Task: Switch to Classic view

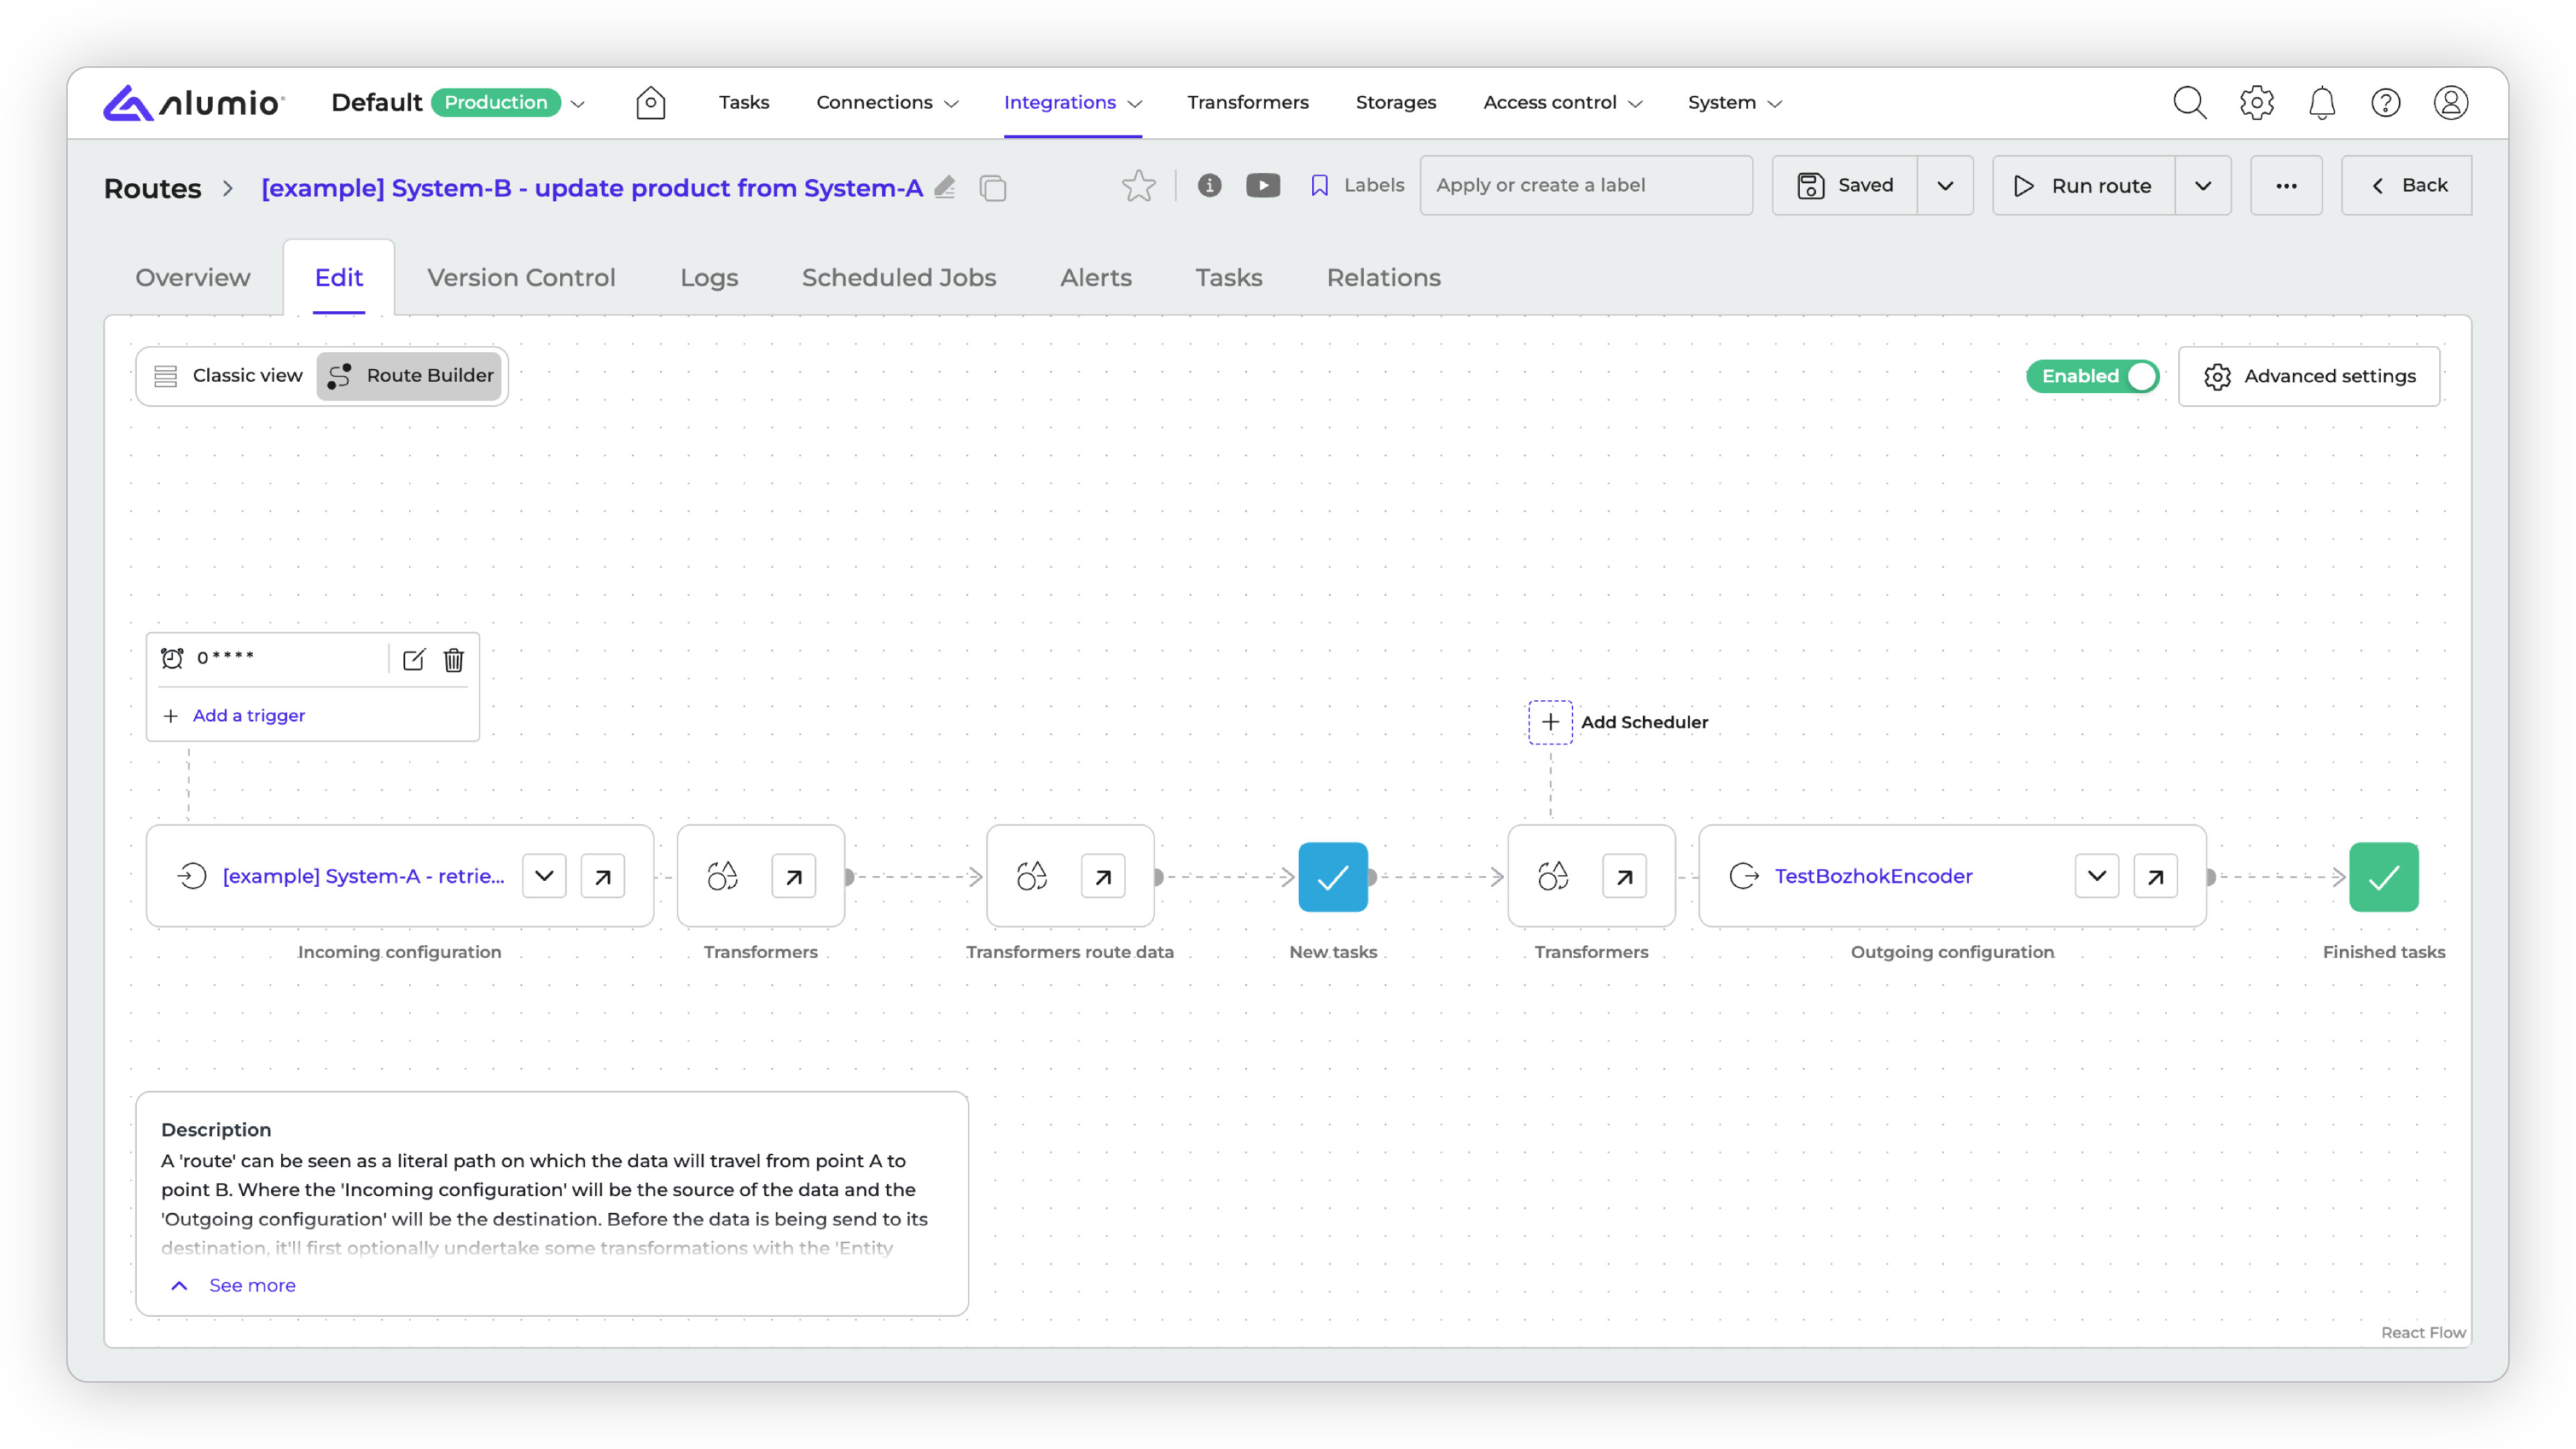Action: (x=228, y=376)
